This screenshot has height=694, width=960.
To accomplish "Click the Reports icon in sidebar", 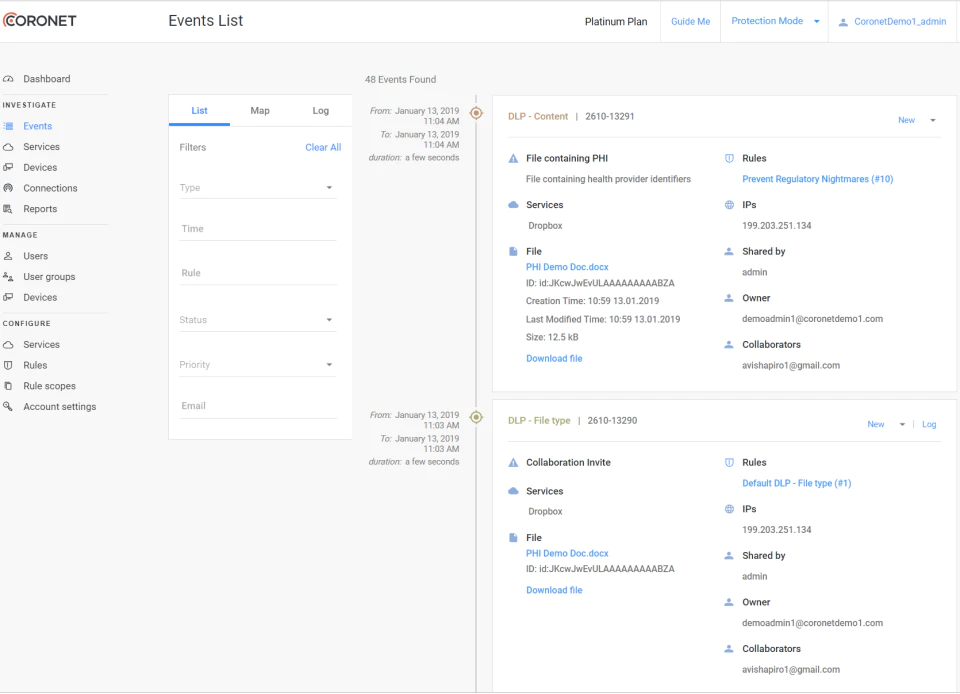I will pyautogui.click(x=8, y=209).
